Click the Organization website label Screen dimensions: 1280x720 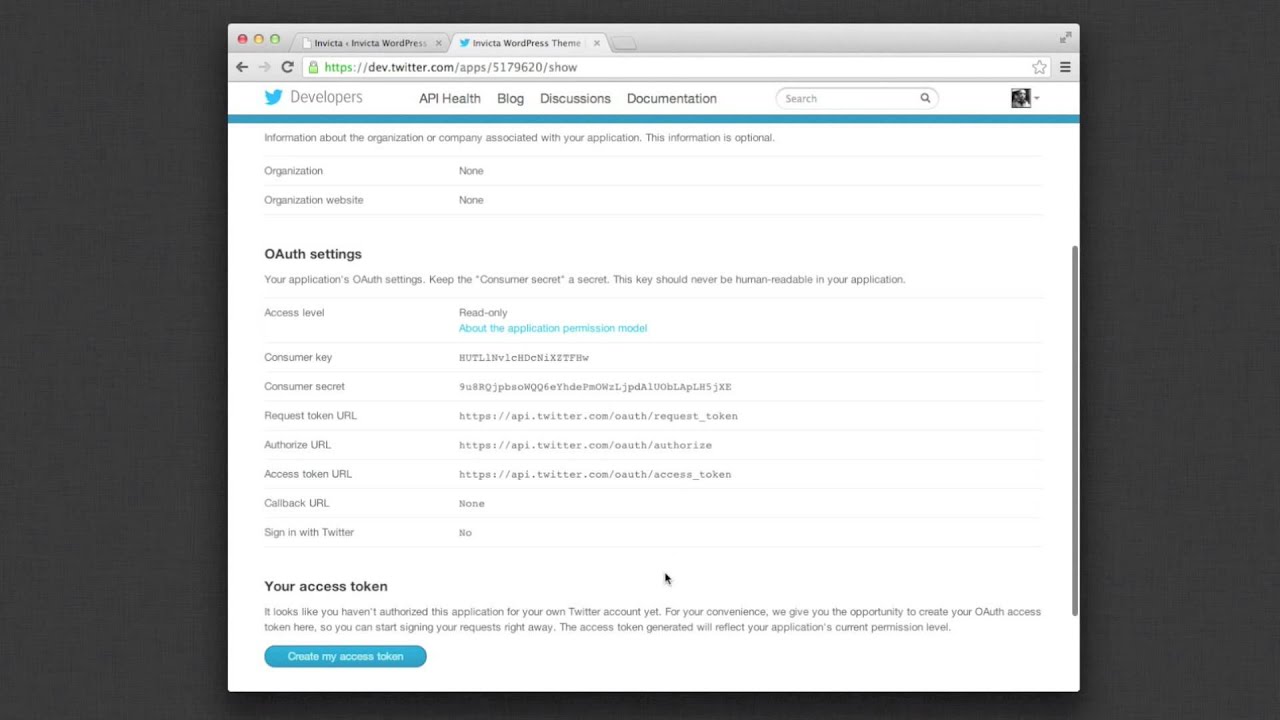tap(314, 200)
